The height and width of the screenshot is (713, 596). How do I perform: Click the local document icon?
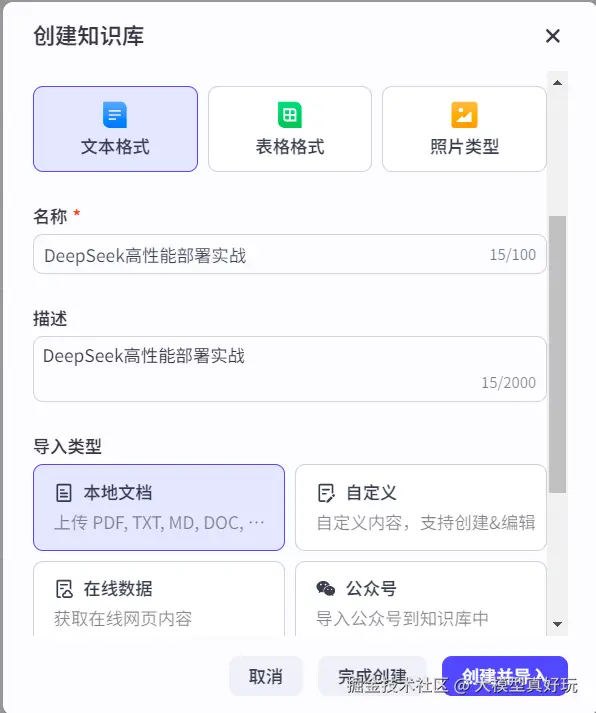[64, 493]
